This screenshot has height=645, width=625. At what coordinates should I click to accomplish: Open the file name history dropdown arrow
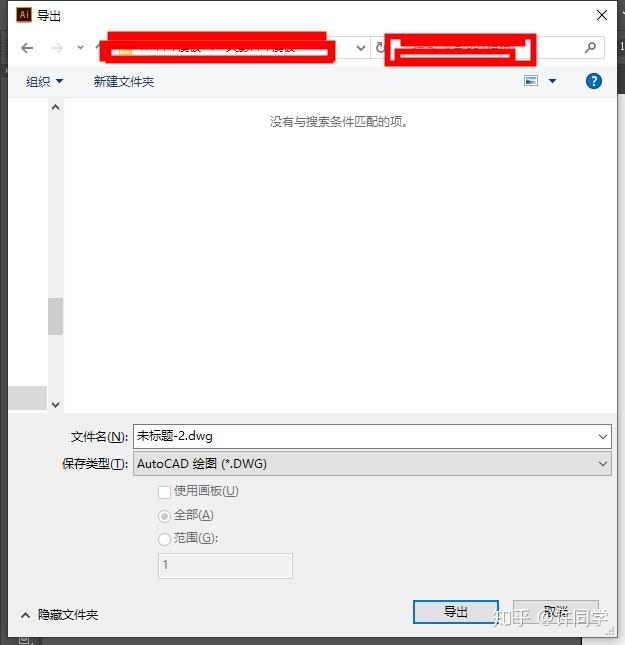pos(603,436)
